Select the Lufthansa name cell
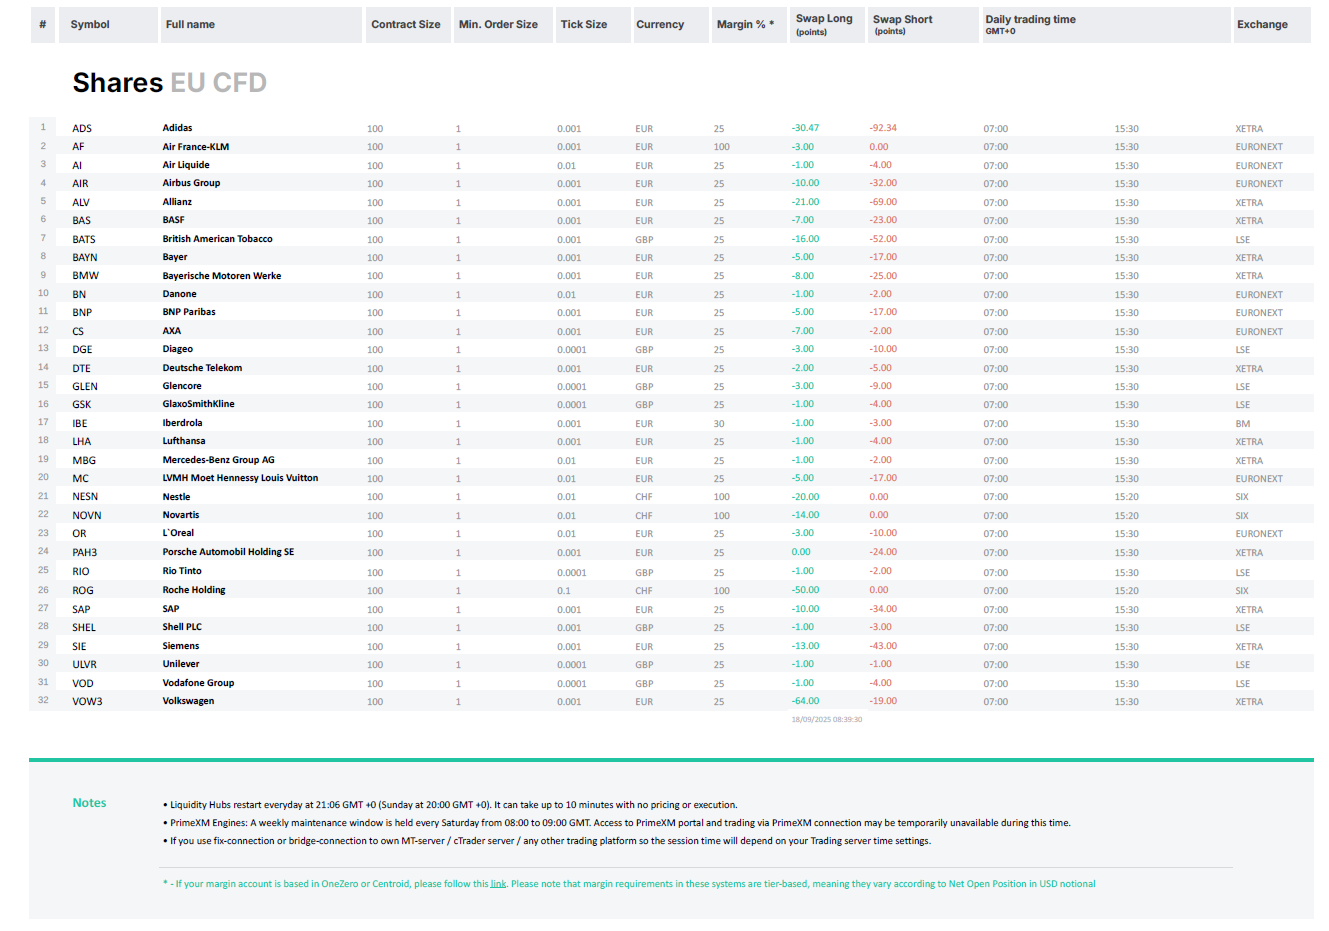This screenshot has height=931, width=1329. click(184, 441)
